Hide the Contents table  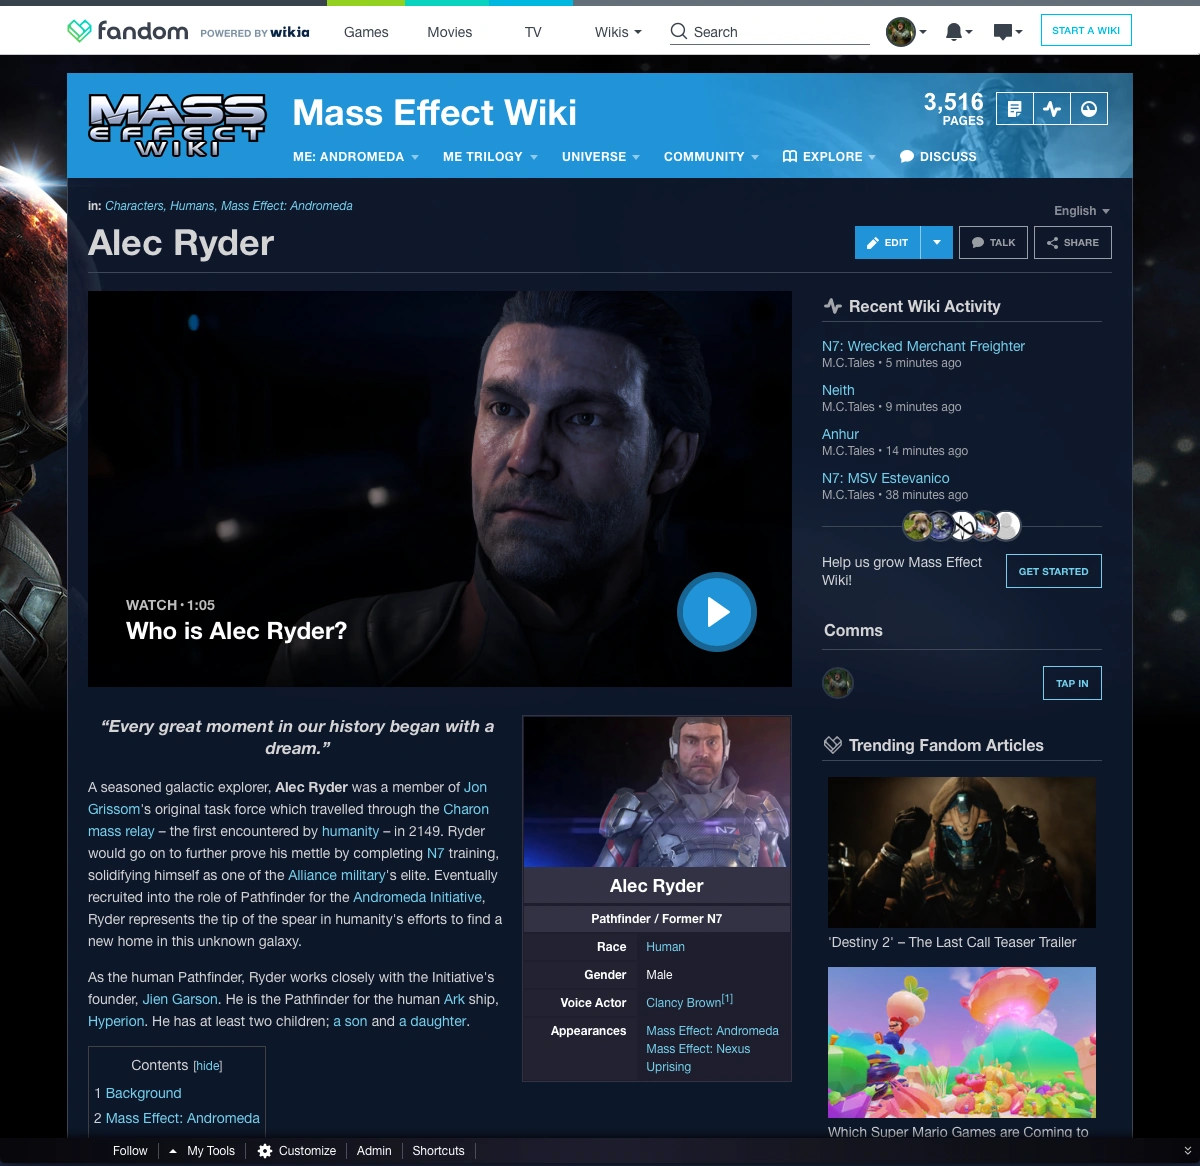207,1065
